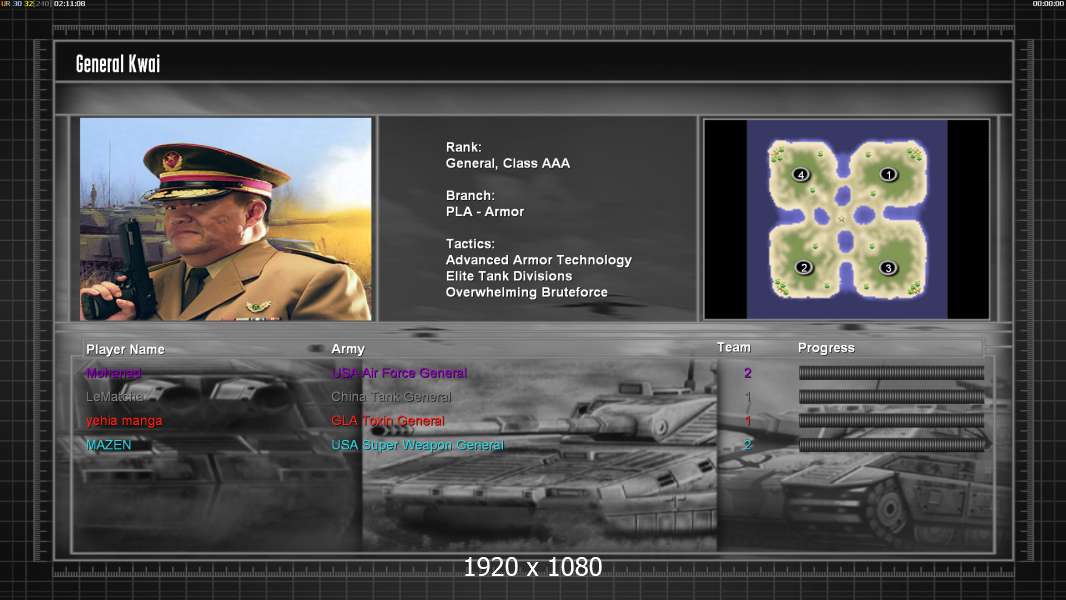Click the Player Name column header
The height and width of the screenshot is (600, 1066).
point(125,349)
